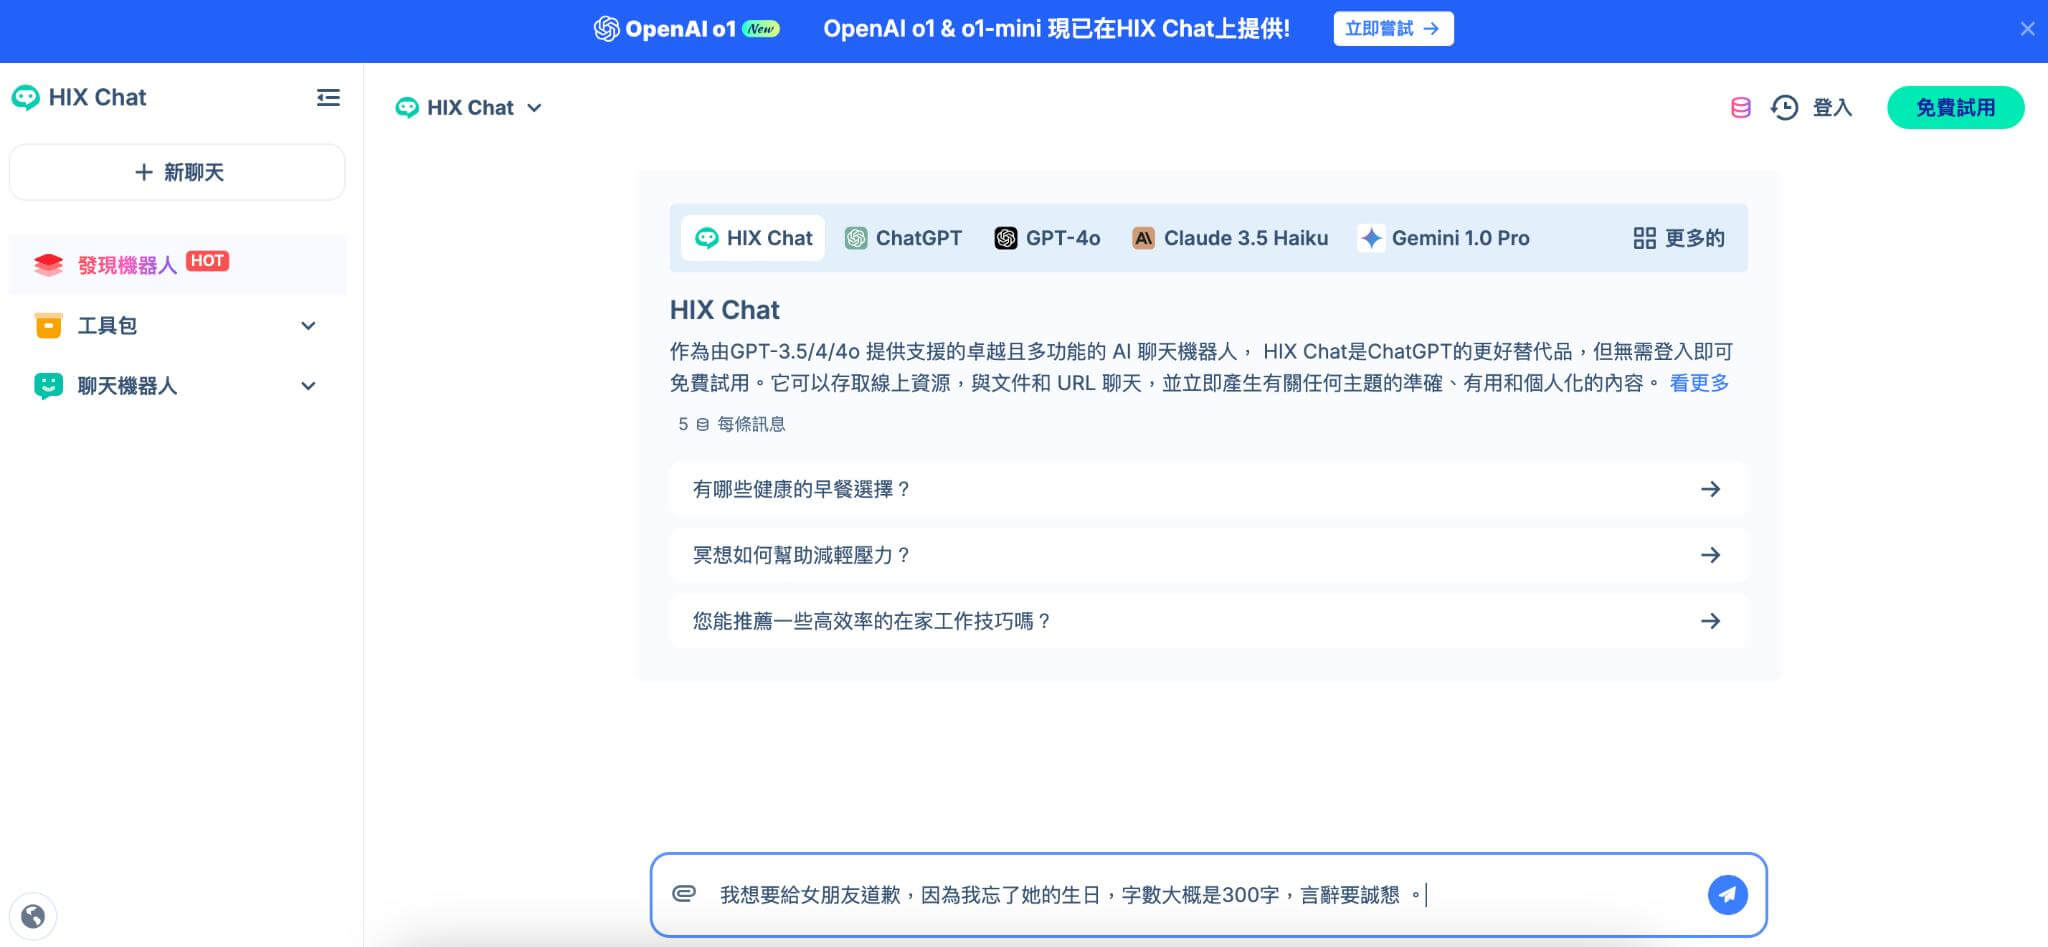Click the pink credits database icon
2048x947 pixels.
click(x=1741, y=107)
